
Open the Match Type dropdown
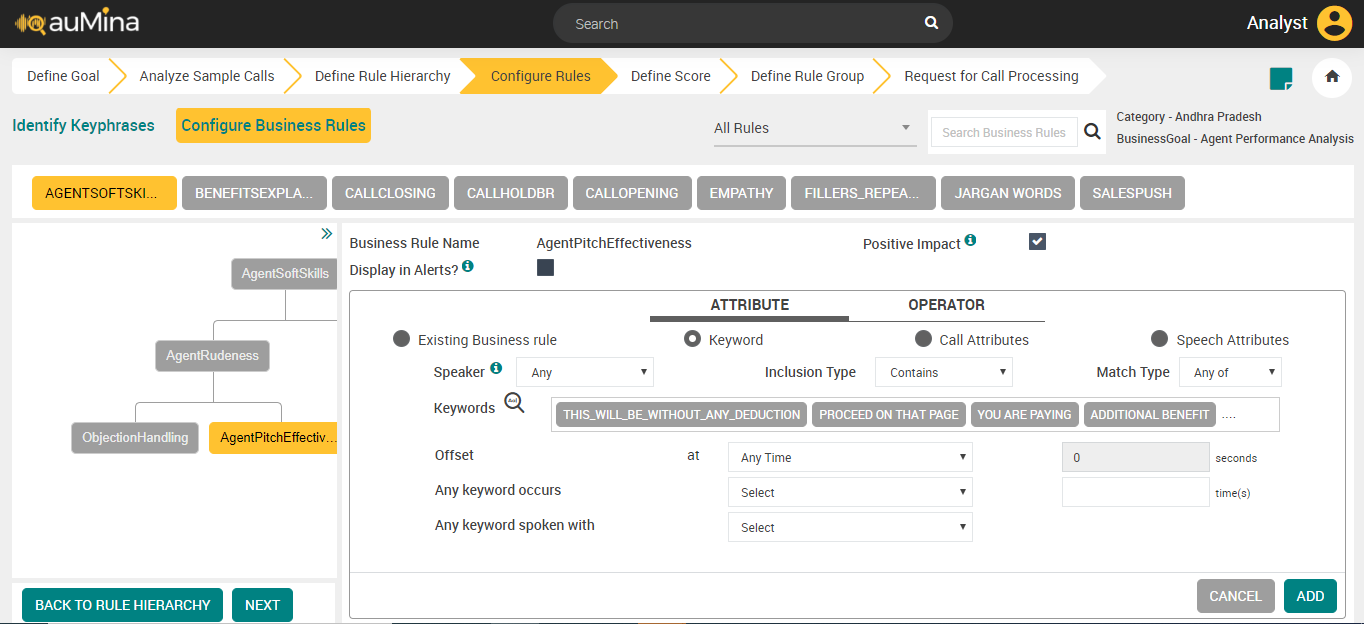click(x=1230, y=372)
